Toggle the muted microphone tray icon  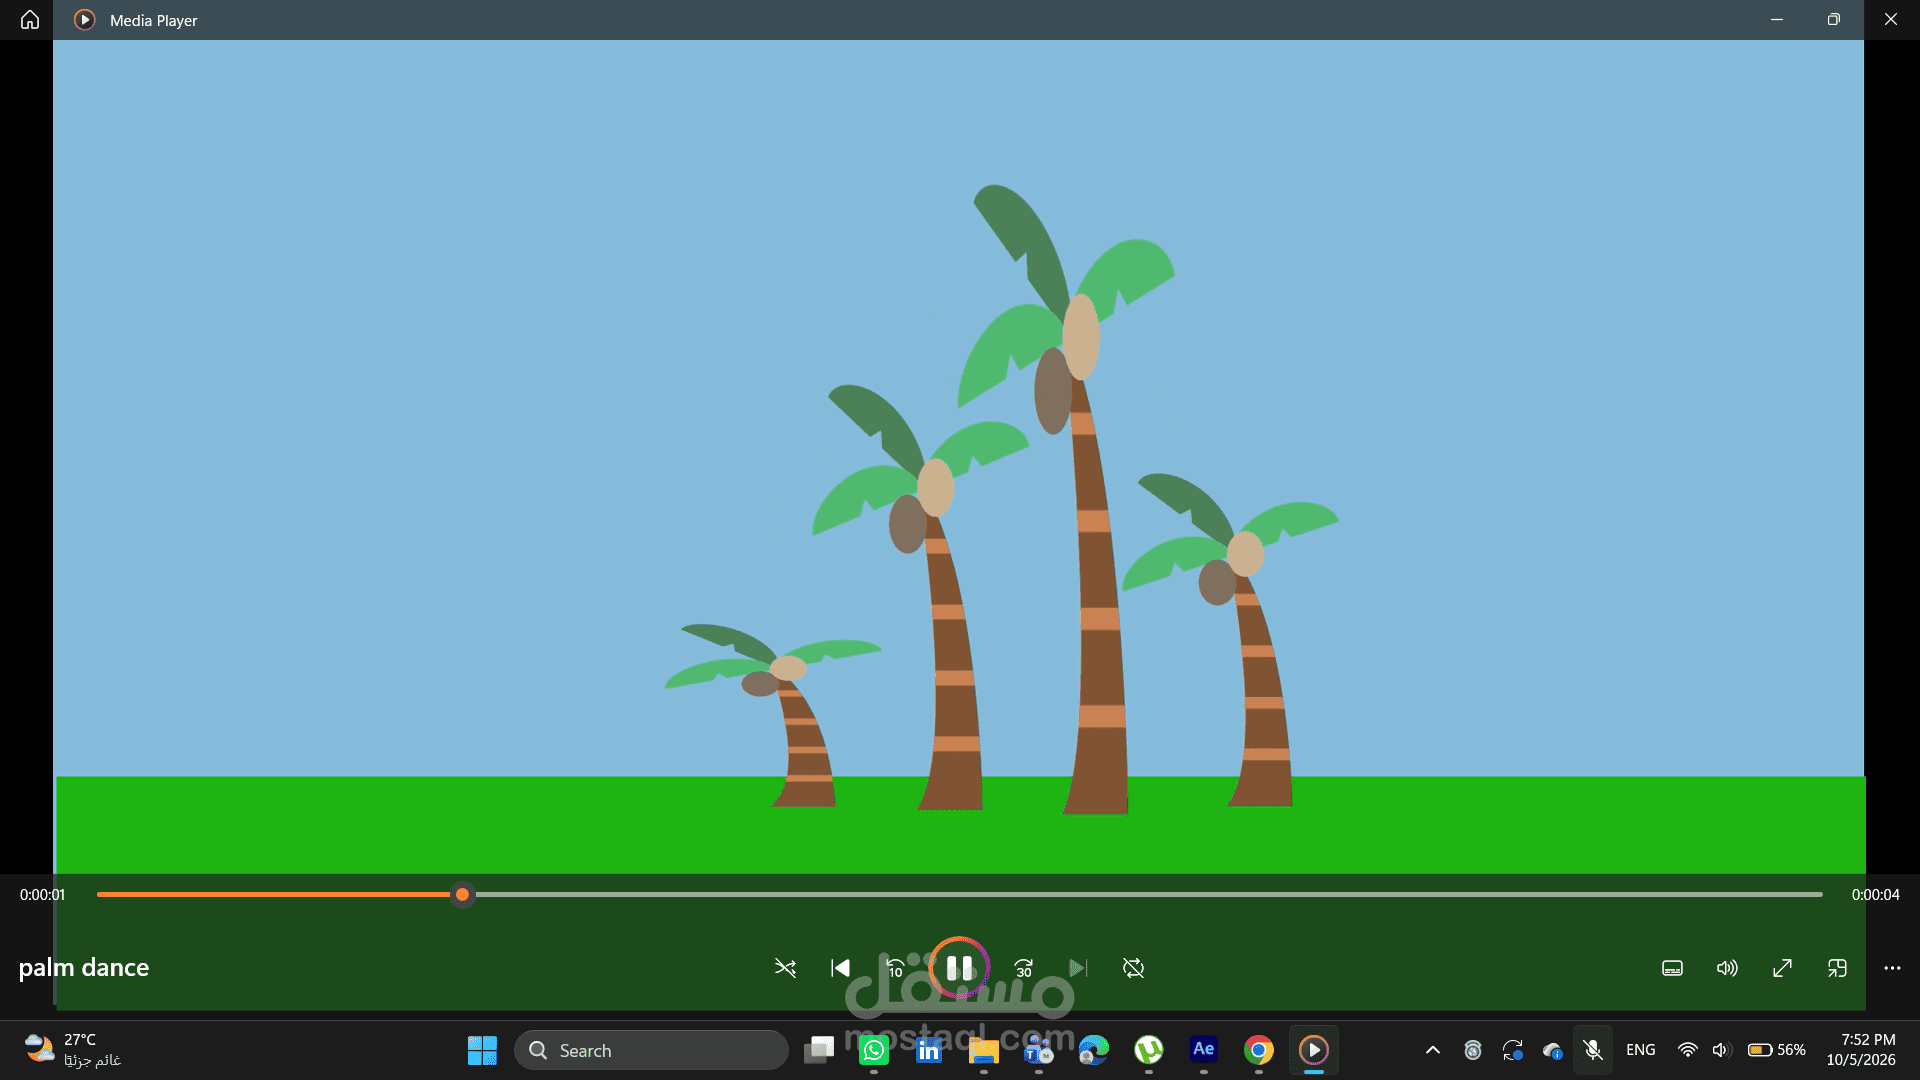(1593, 1050)
